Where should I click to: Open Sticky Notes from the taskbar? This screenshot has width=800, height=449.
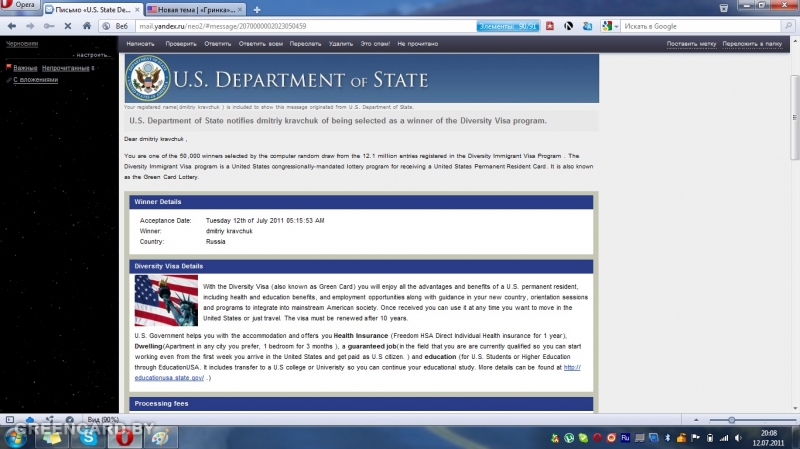point(52,437)
